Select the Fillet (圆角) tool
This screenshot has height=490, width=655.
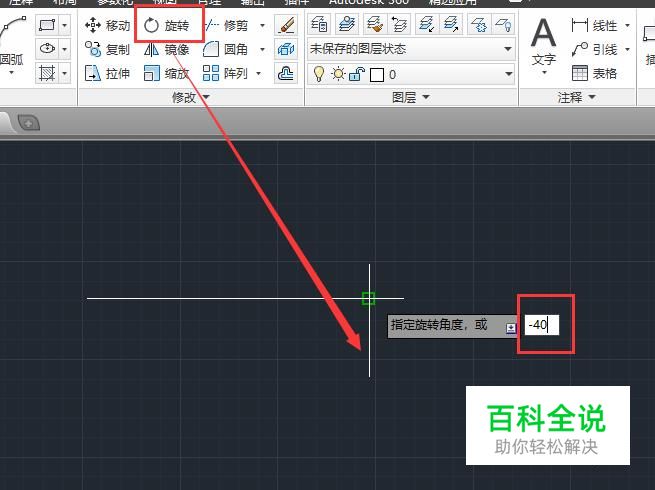tap(226, 49)
